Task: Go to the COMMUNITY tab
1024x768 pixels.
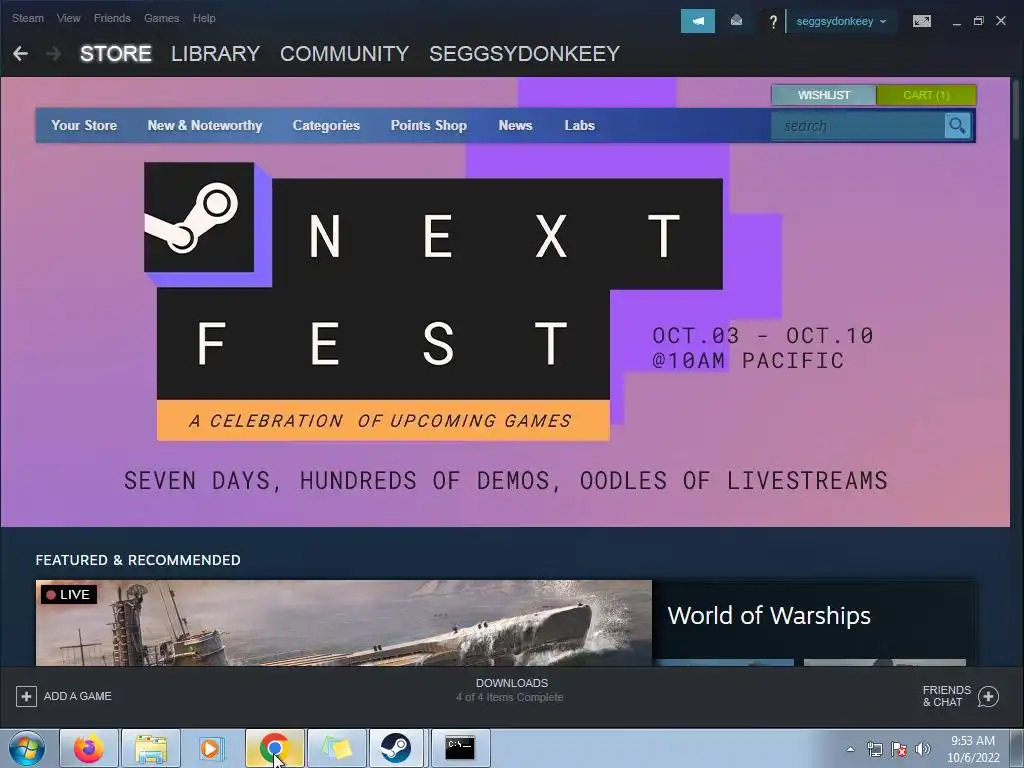Action: pyautogui.click(x=344, y=54)
